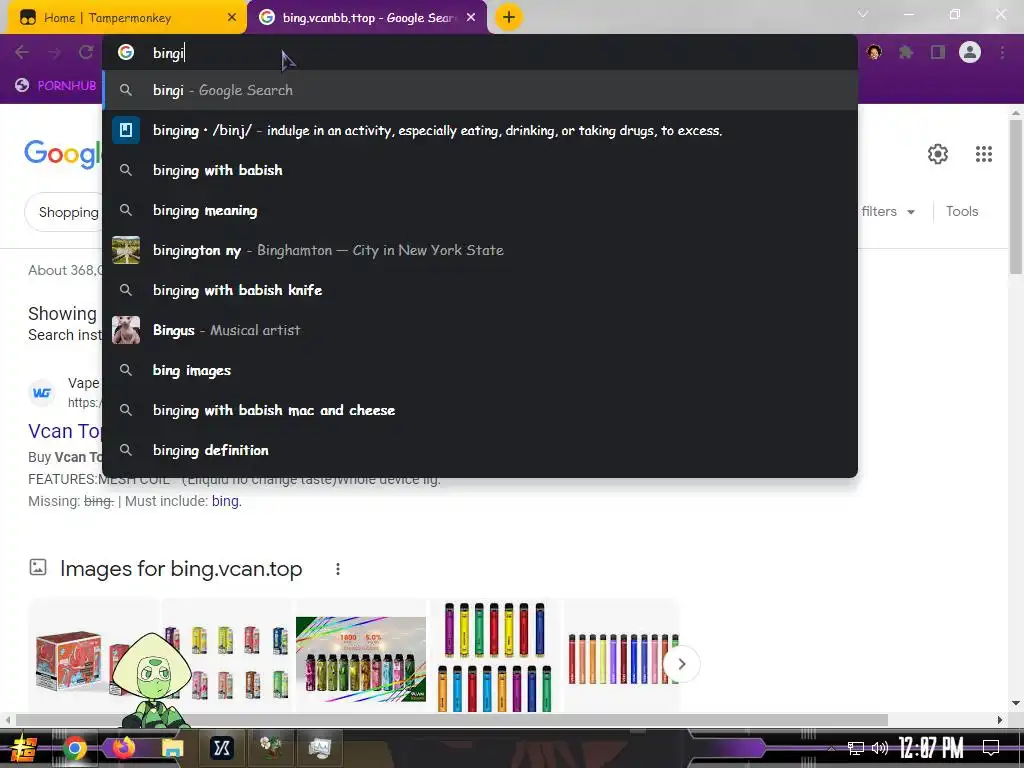
Task: Click the Peridot desktop mascot
Action: point(152,679)
